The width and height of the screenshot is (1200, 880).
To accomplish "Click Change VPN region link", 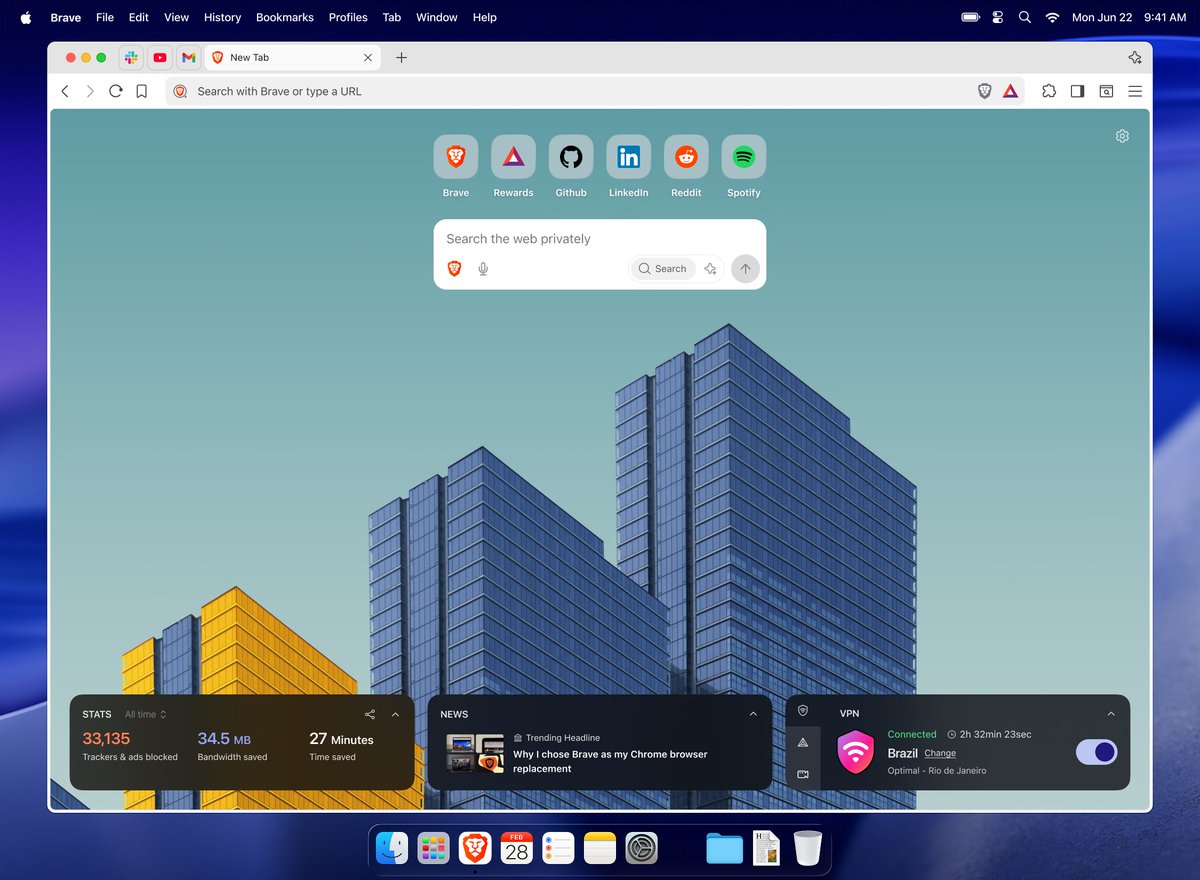I will [x=940, y=753].
